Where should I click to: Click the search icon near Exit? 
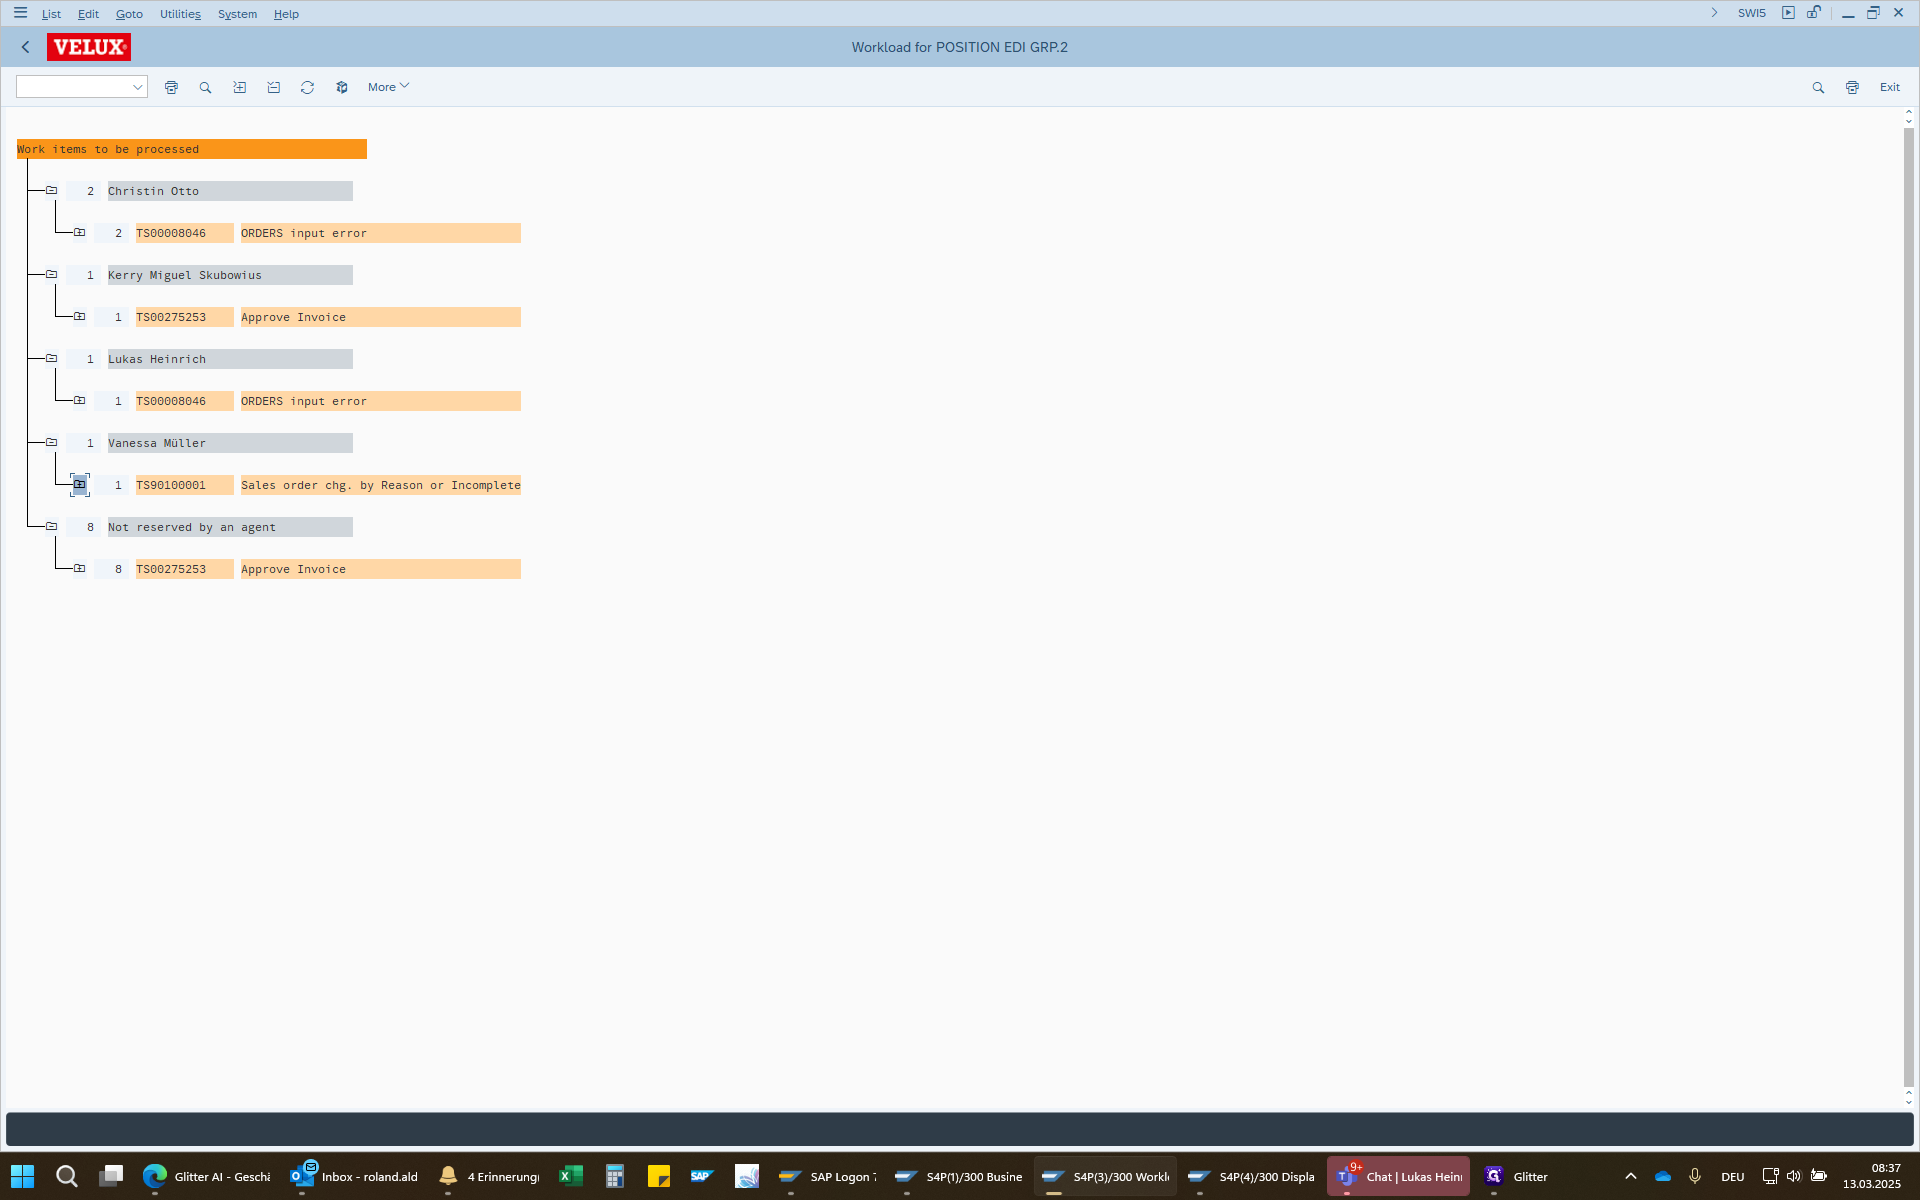(x=1818, y=88)
